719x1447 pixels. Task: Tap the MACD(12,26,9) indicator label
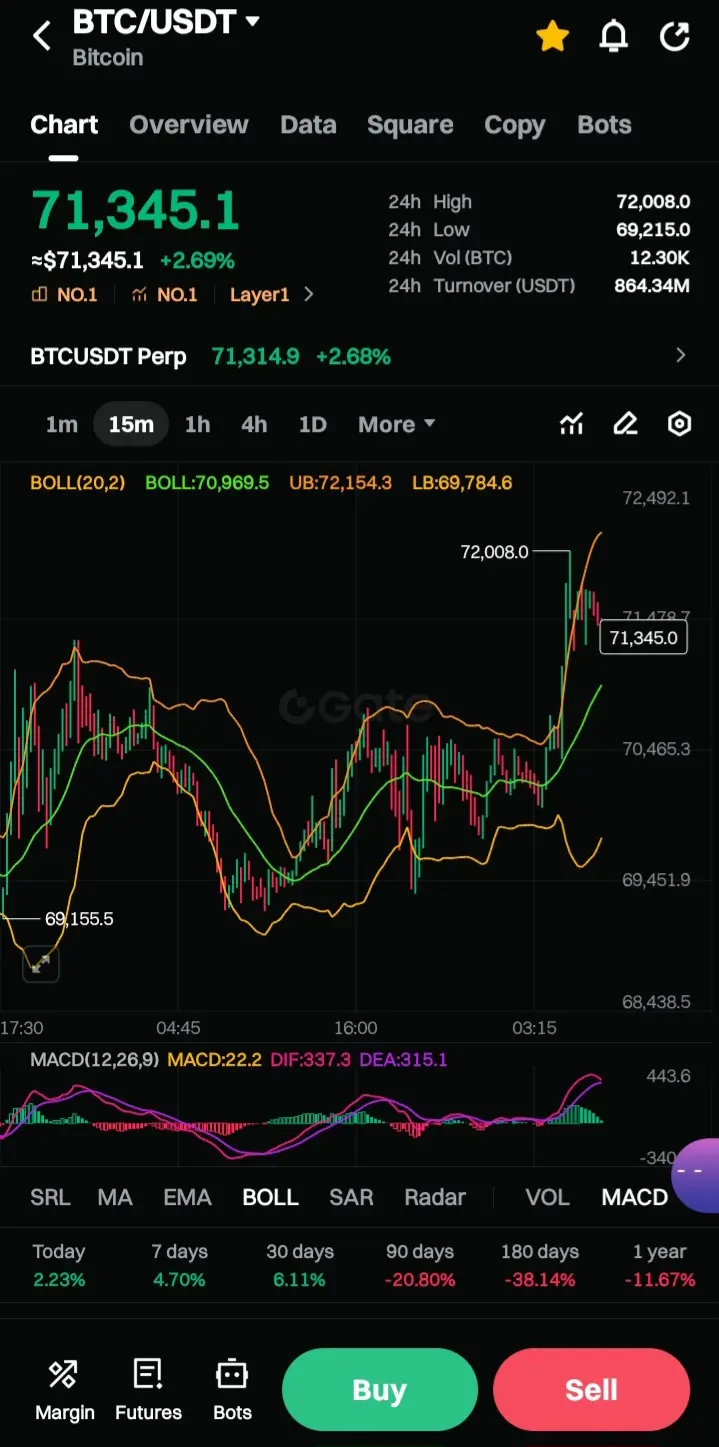94,1060
